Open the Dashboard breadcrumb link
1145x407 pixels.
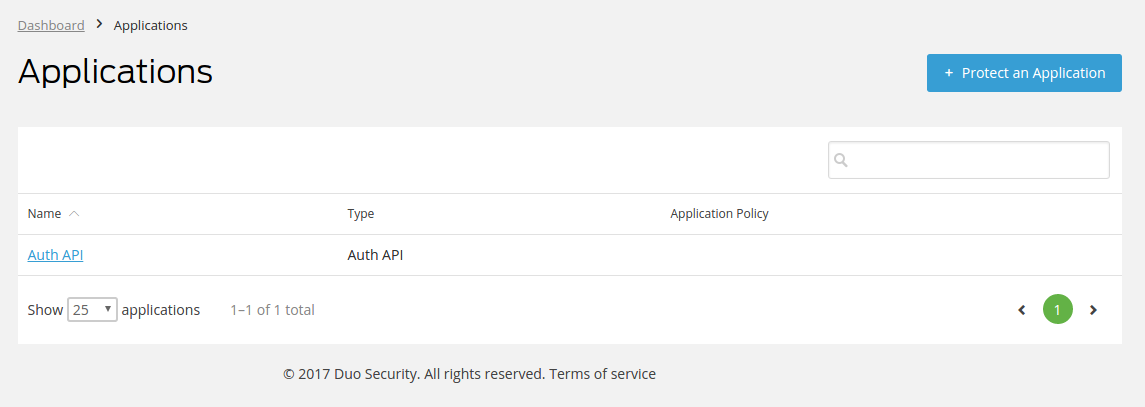pos(51,26)
